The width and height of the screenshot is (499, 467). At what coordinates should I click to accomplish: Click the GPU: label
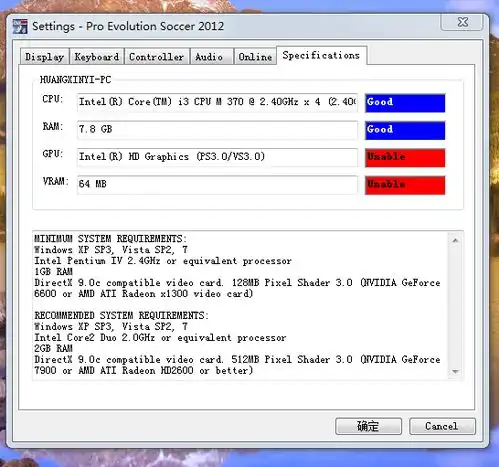53,154
